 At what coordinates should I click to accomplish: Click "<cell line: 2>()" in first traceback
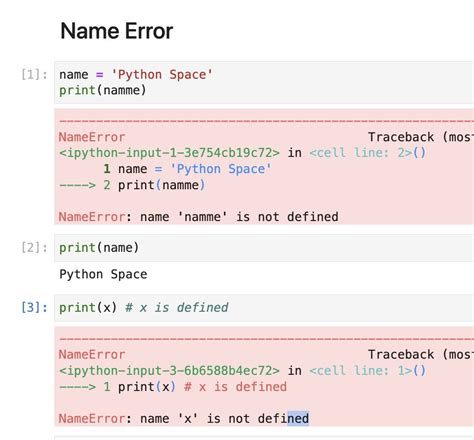[368, 153]
